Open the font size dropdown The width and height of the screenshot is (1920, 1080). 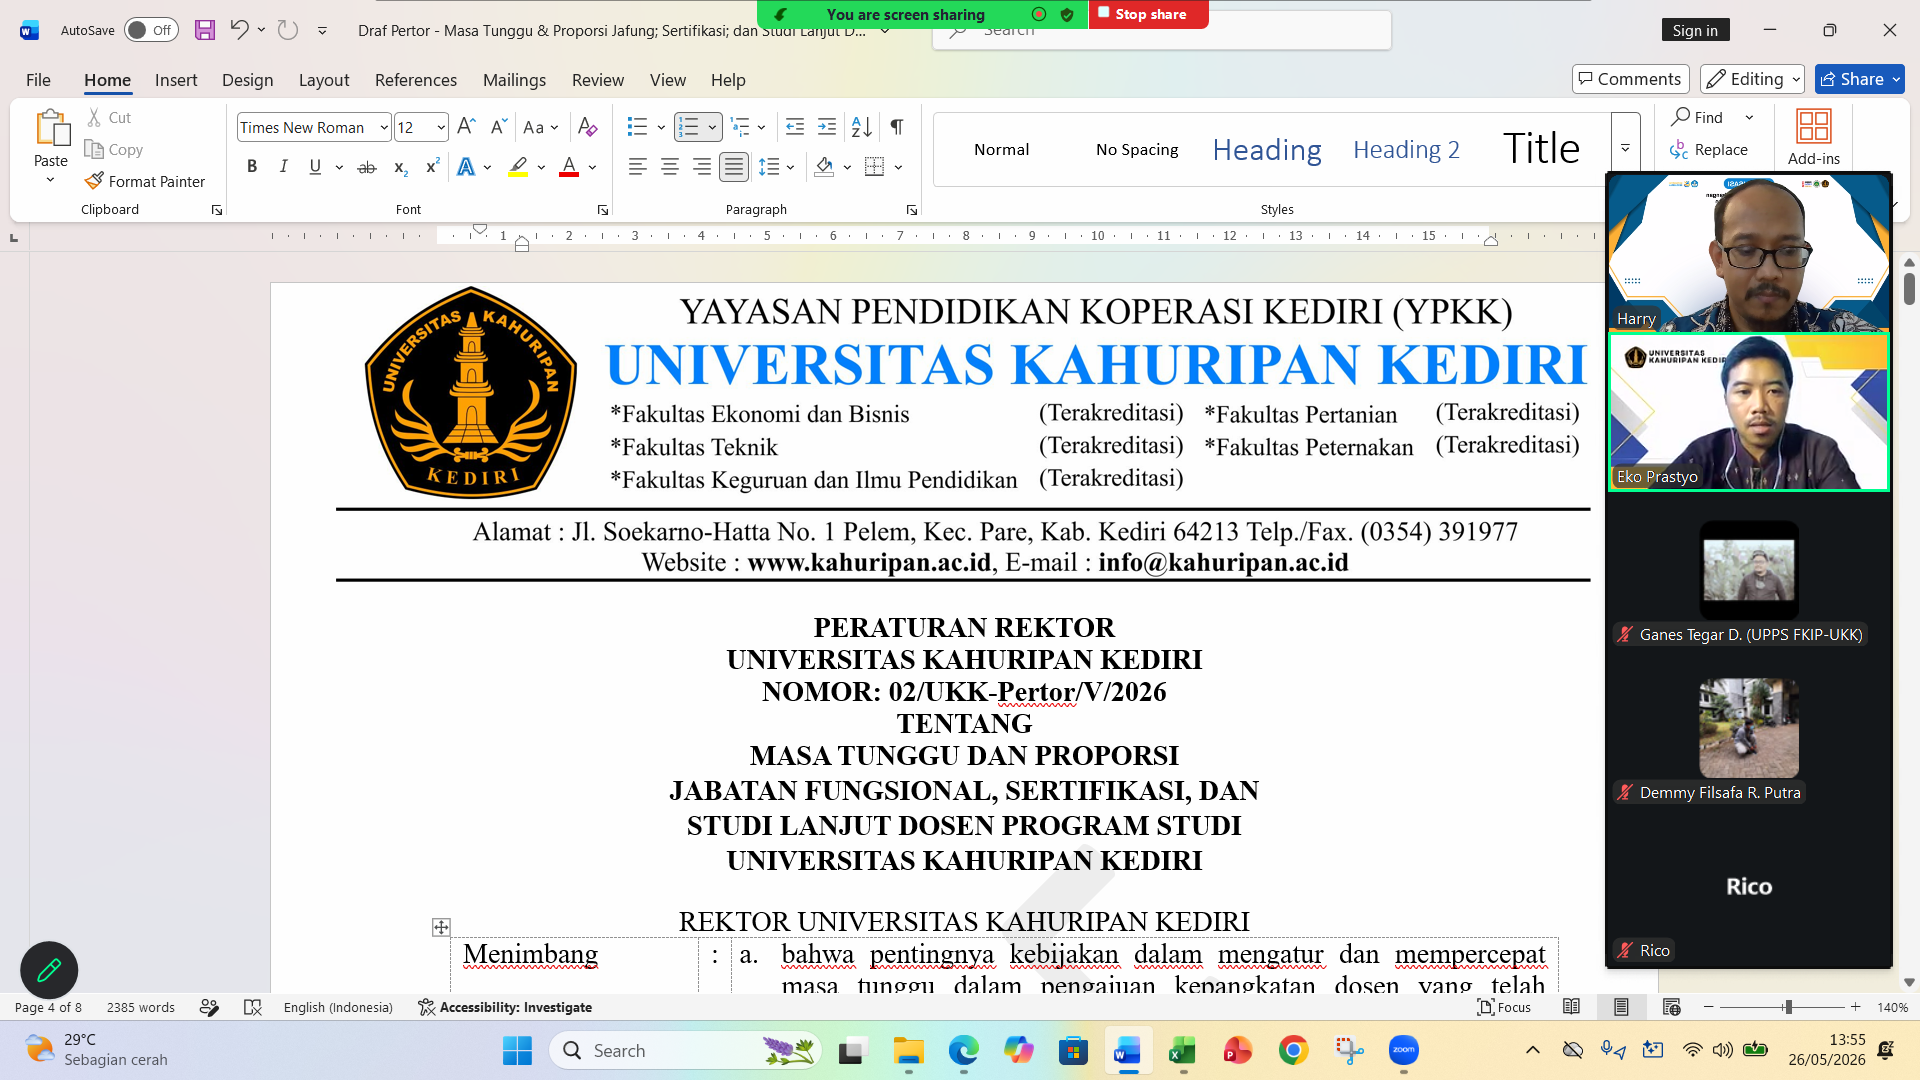(441, 128)
